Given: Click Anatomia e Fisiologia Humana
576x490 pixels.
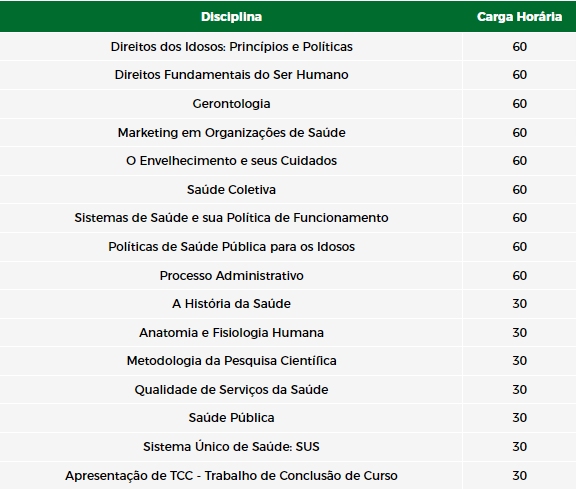Looking at the screenshot, I should click(x=231, y=333).
